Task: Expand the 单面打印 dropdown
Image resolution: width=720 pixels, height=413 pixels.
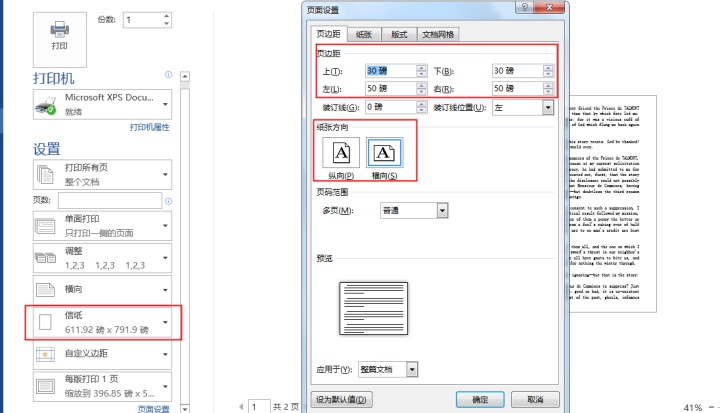Action: click(x=102, y=226)
